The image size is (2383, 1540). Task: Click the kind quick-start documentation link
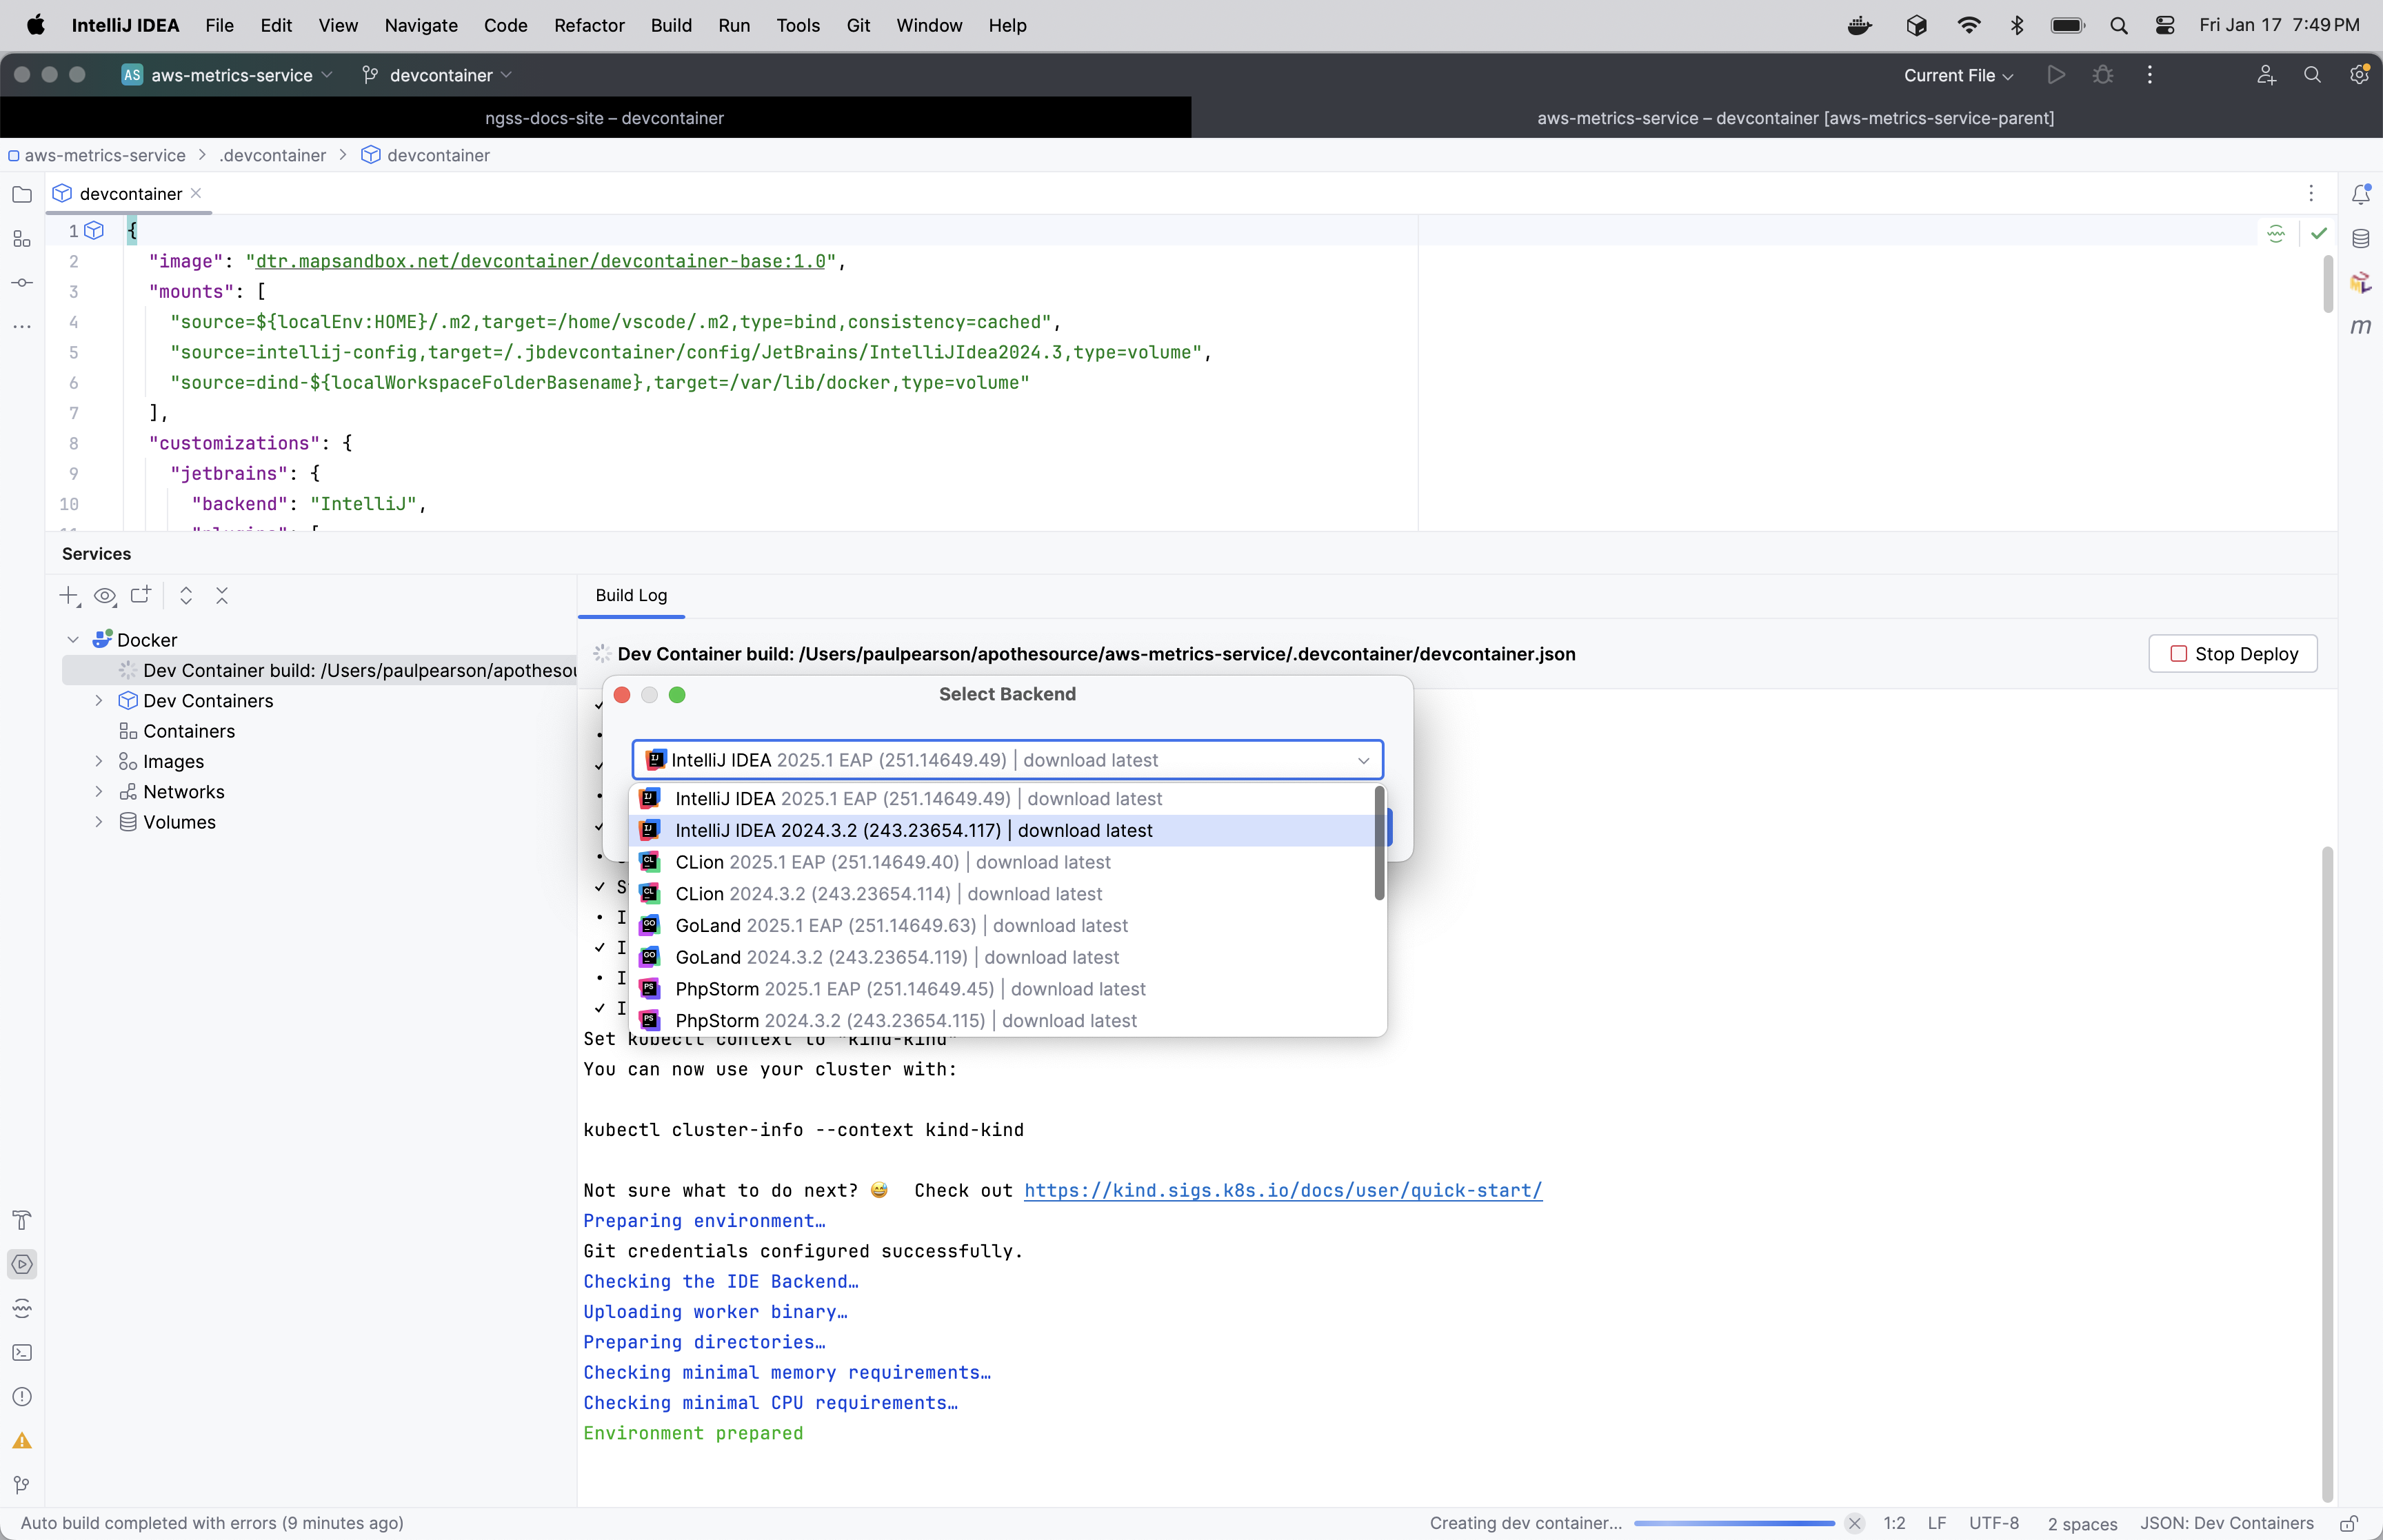1283,1190
